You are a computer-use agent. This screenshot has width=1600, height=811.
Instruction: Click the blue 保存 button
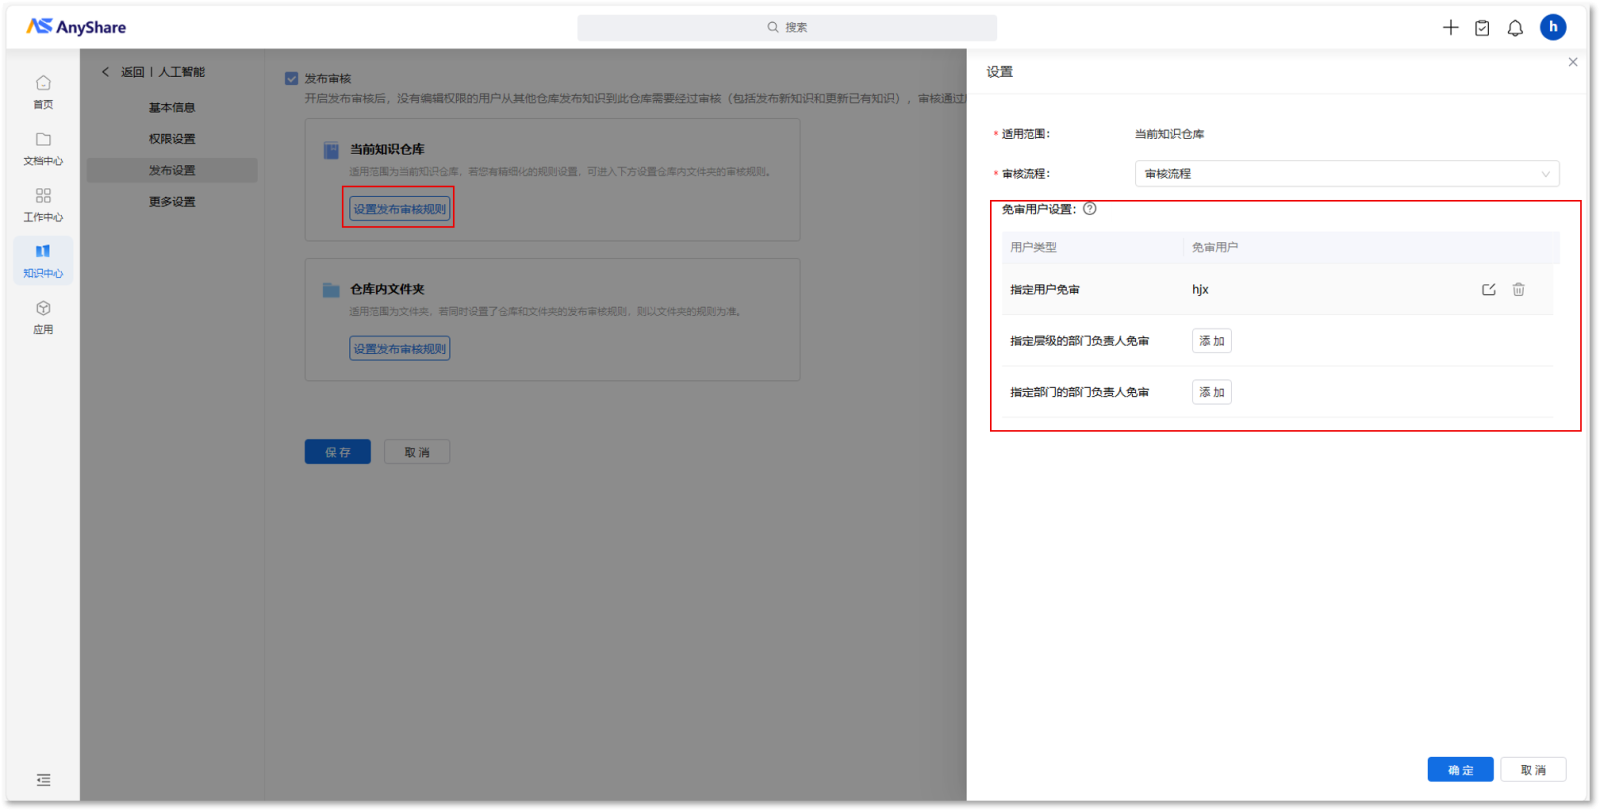click(337, 452)
